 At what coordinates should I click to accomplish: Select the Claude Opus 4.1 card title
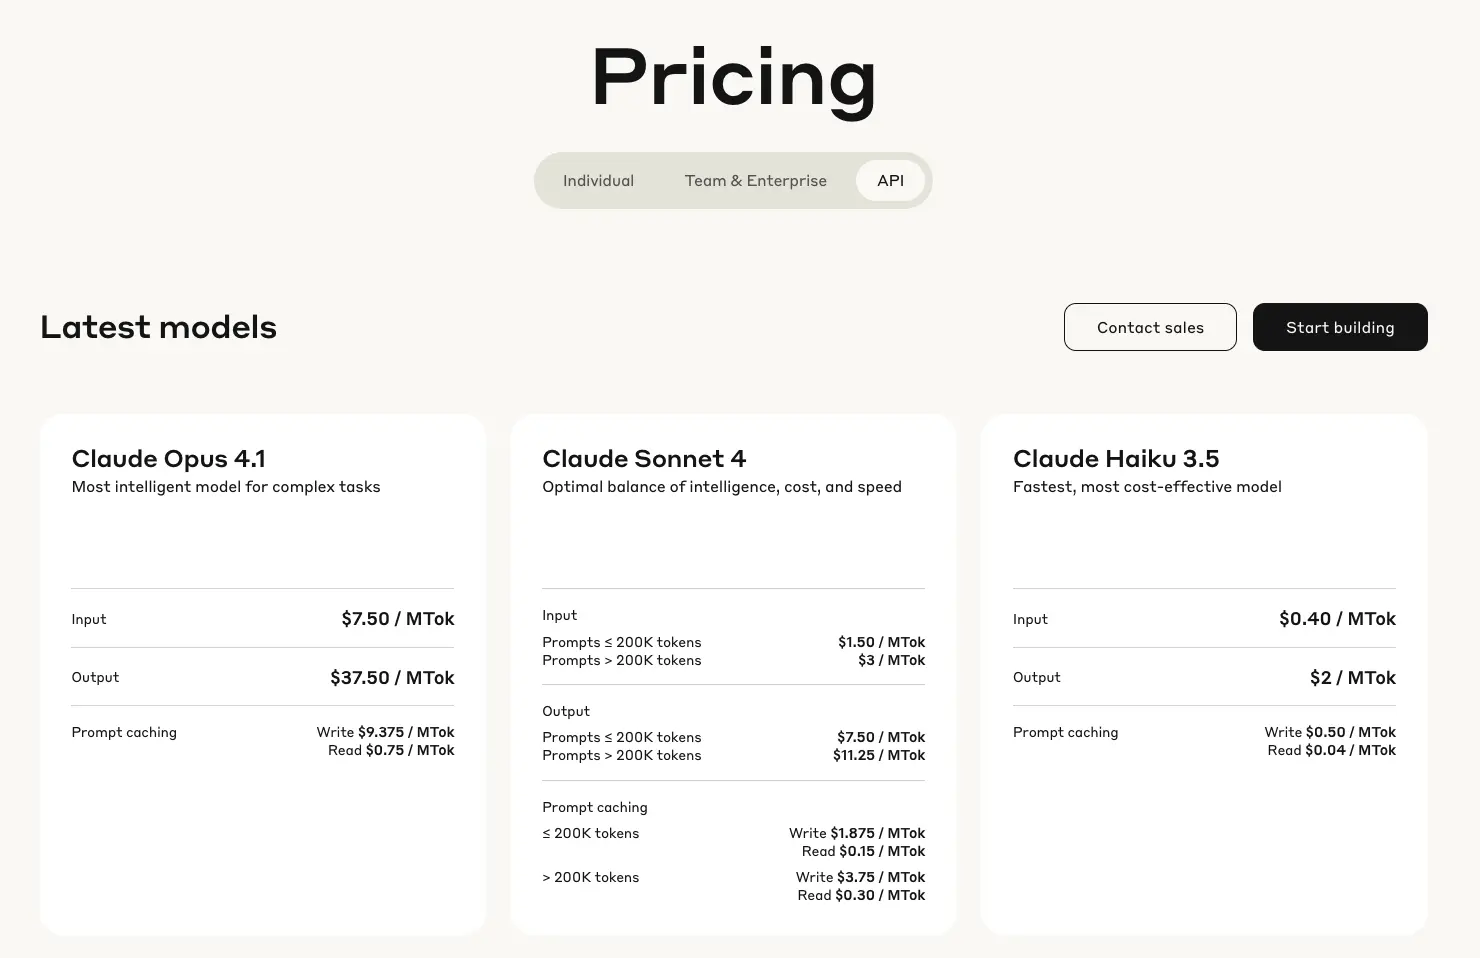coord(169,458)
